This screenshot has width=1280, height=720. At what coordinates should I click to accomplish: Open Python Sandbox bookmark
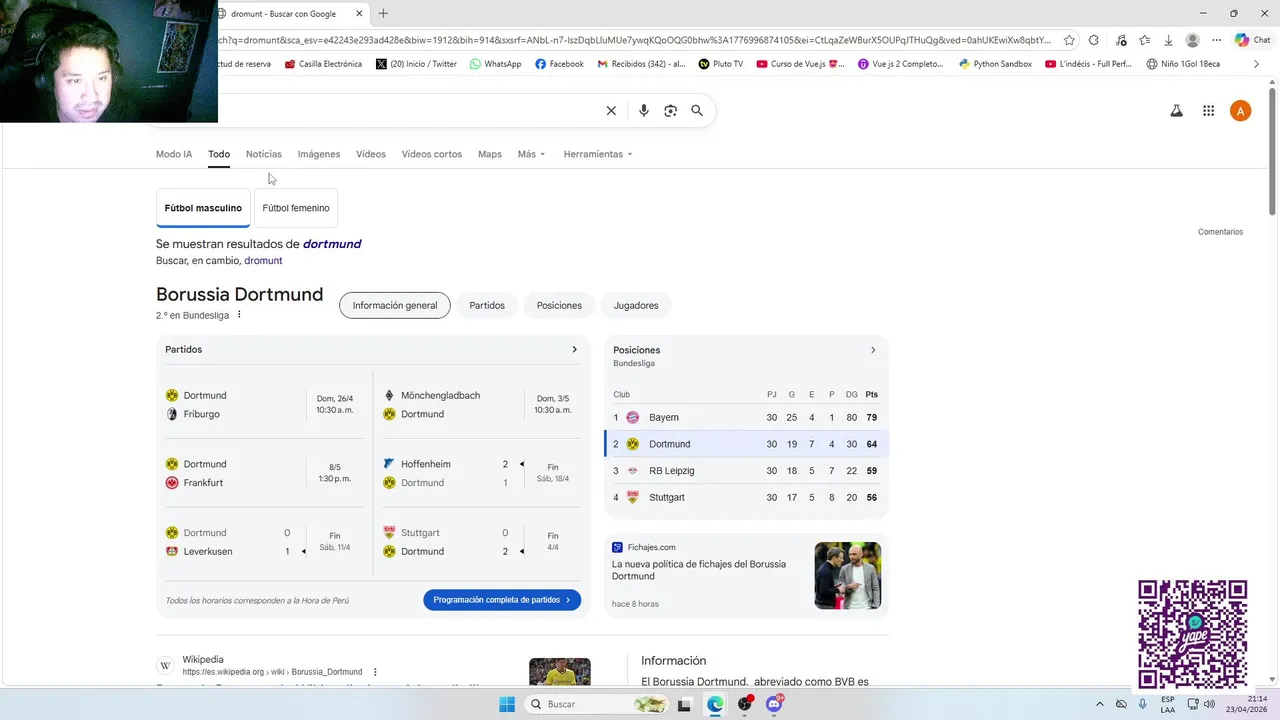point(995,64)
